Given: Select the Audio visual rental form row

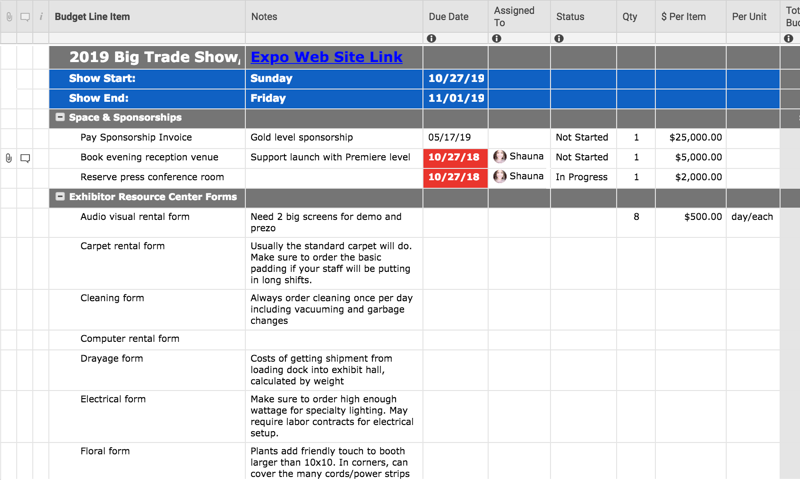Looking at the screenshot, I should click(x=147, y=222).
